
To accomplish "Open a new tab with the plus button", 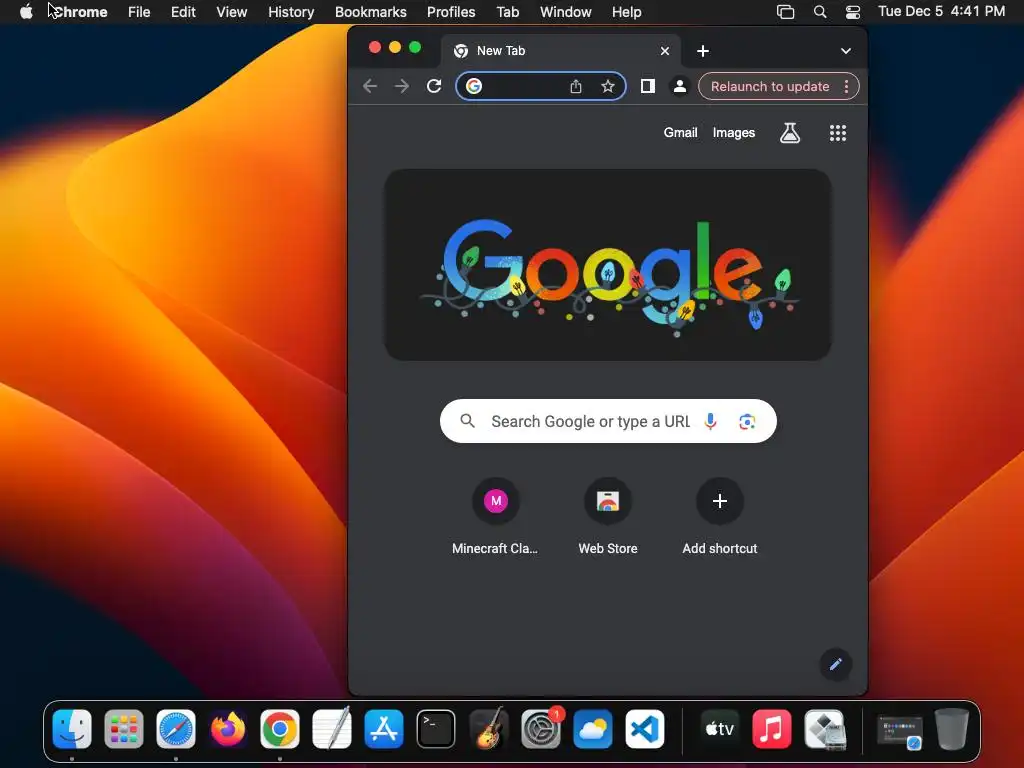I will click(x=703, y=51).
